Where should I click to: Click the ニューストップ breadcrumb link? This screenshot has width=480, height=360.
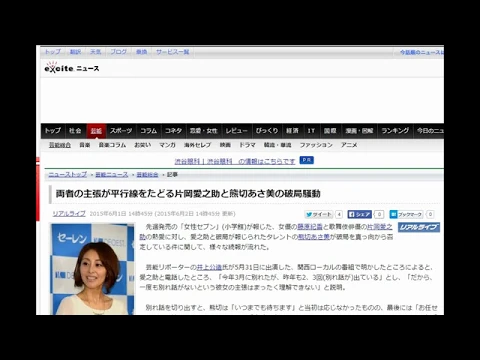[x=68, y=174]
